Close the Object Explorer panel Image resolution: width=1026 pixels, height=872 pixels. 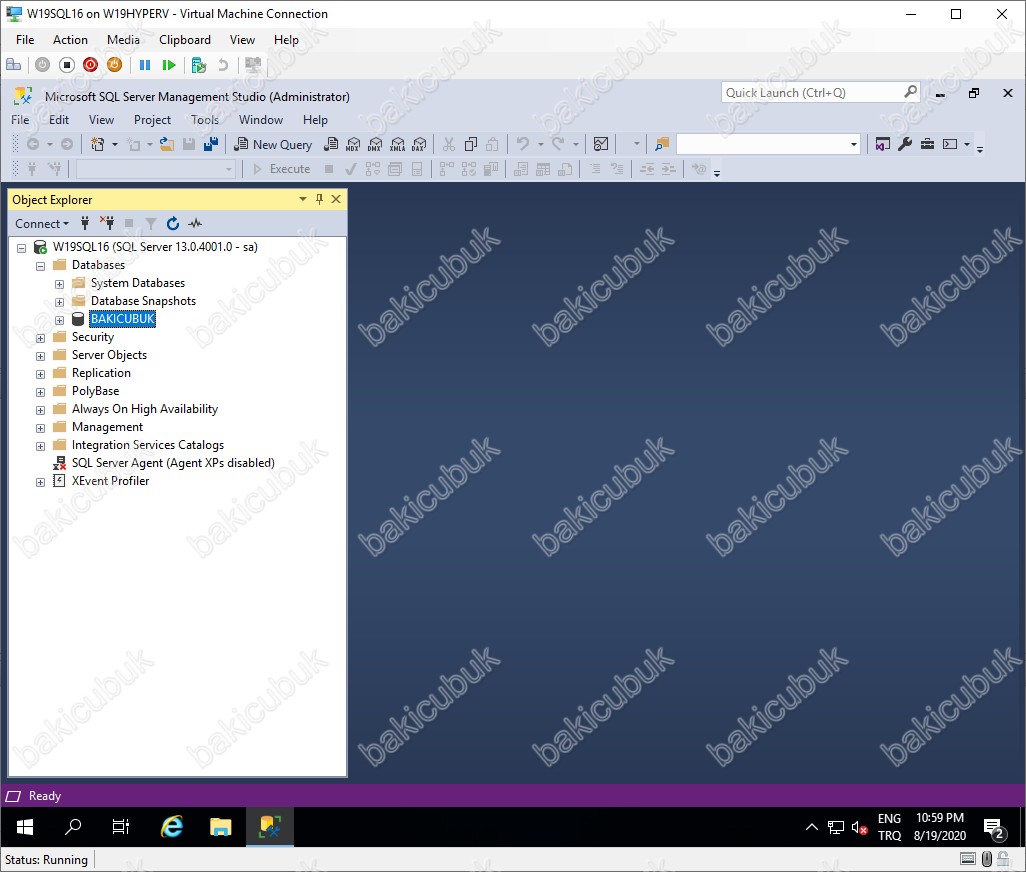(x=336, y=200)
